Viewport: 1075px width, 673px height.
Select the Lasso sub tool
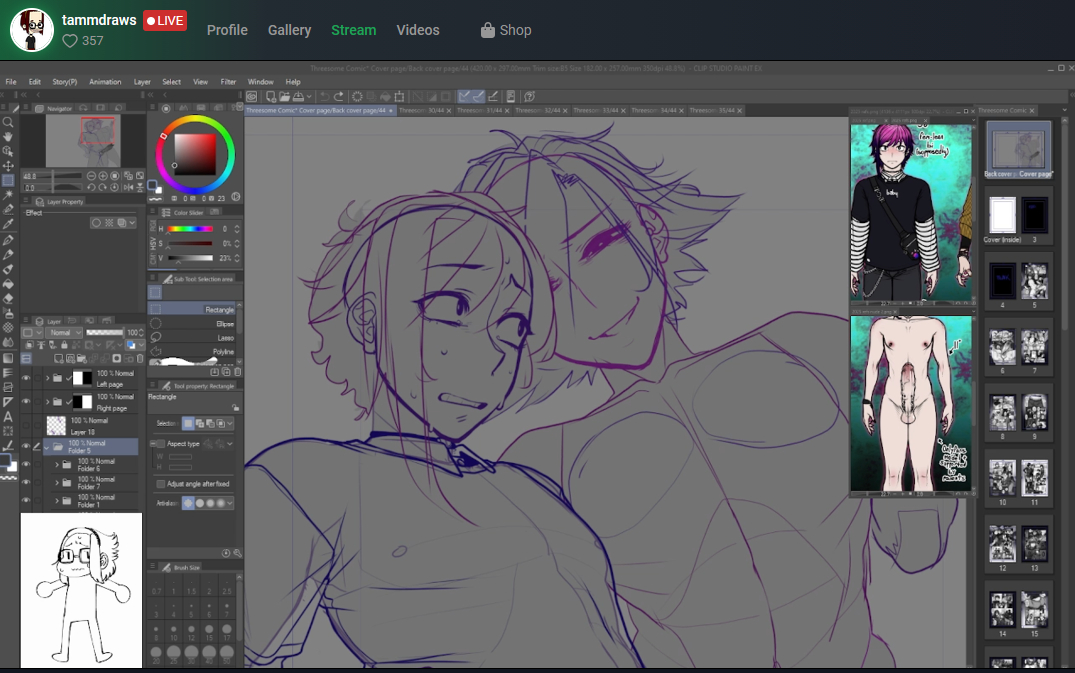(222, 338)
